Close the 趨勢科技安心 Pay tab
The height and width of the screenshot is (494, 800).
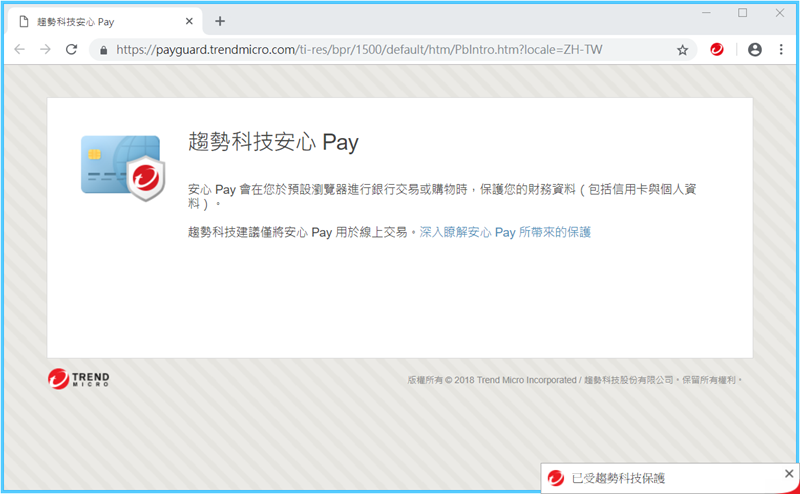pos(189,21)
